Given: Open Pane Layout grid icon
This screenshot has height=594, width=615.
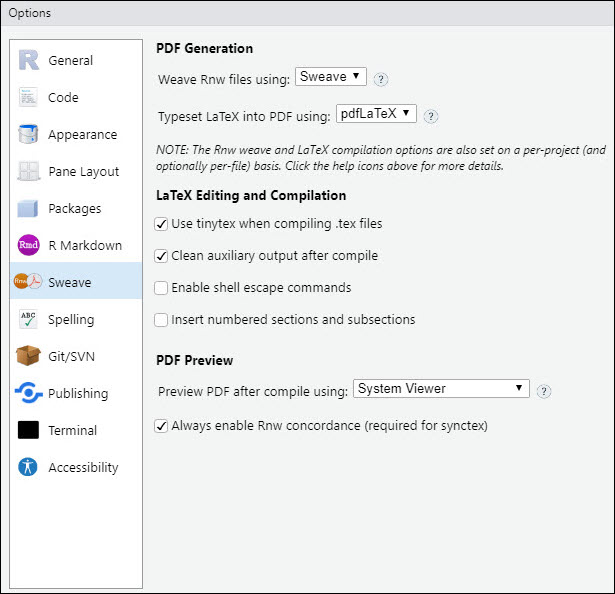Looking at the screenshot, I should (x=29, y=171).
